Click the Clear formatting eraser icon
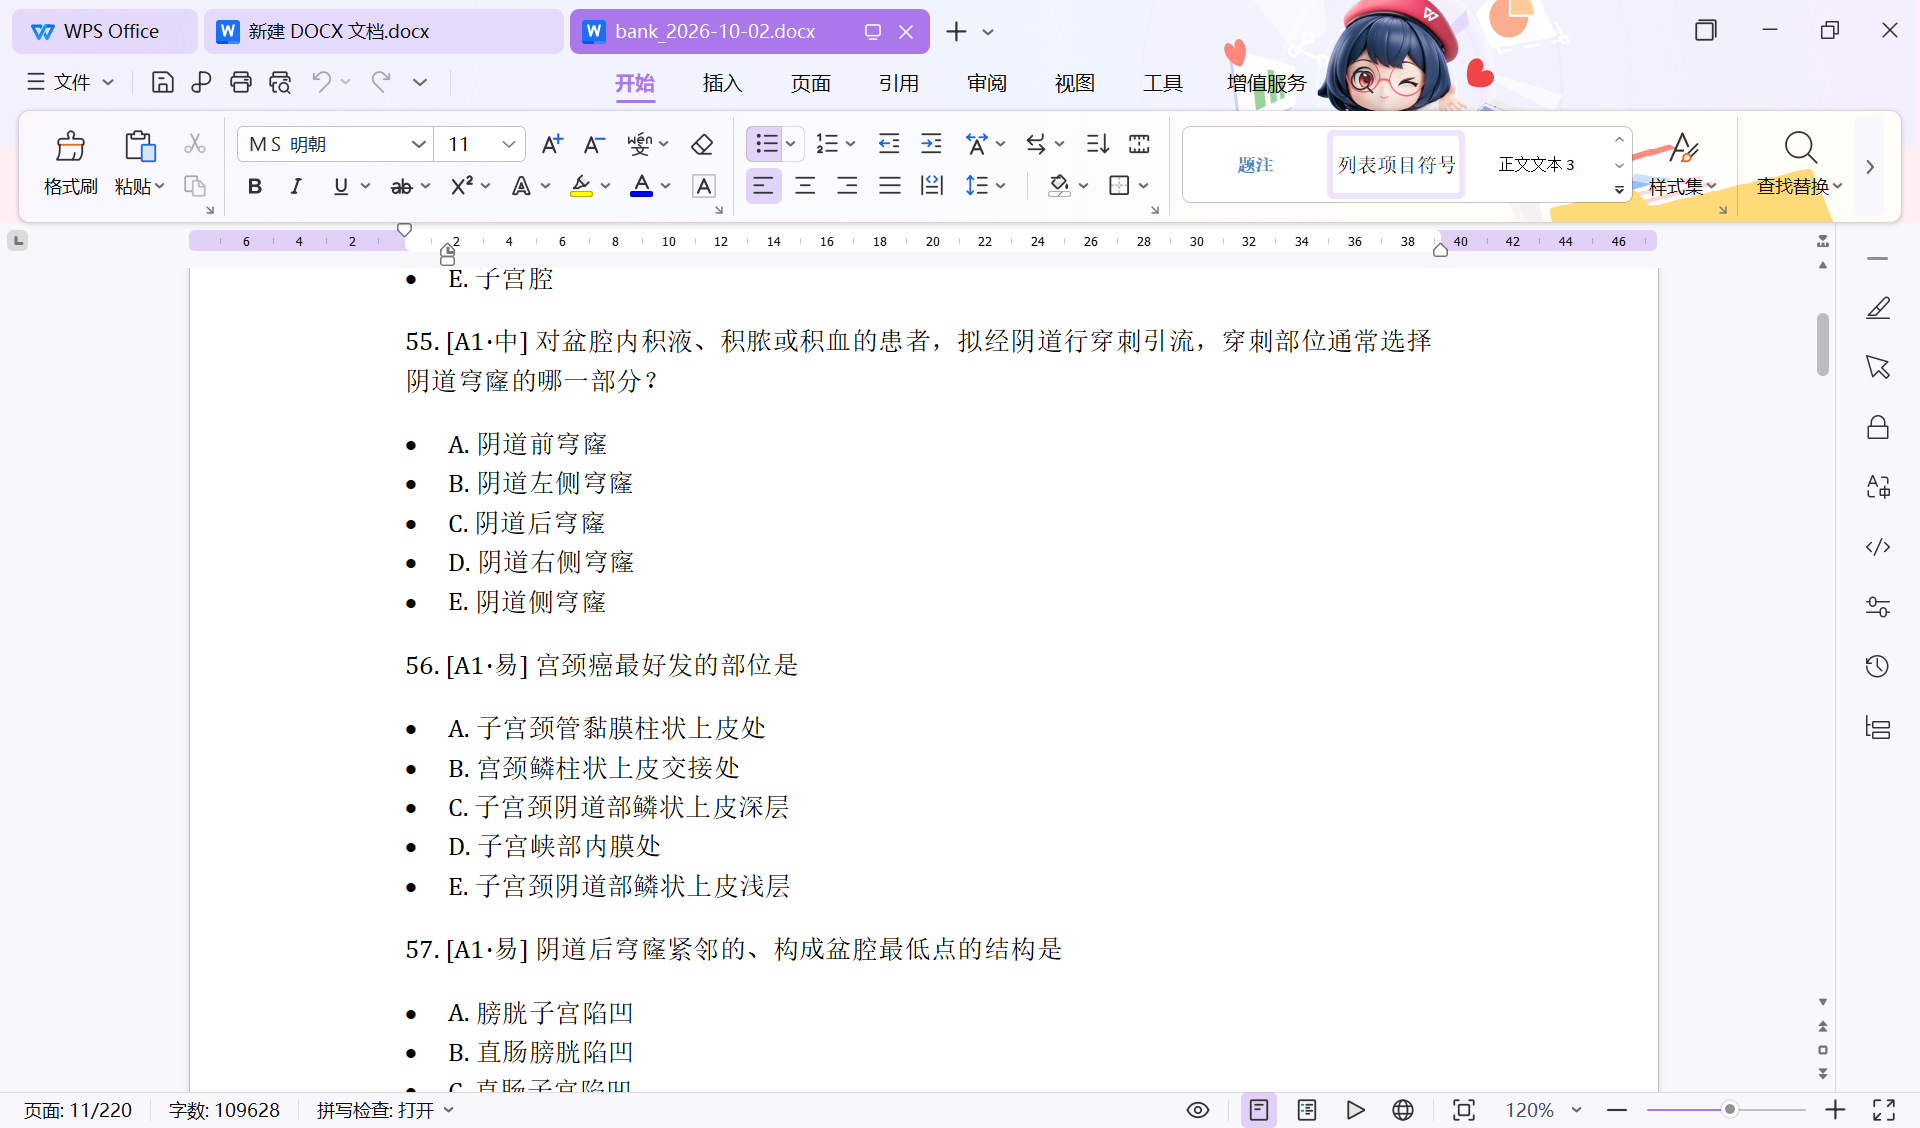The height and width of the screenshot is (1128, 1920). point(702,144)
